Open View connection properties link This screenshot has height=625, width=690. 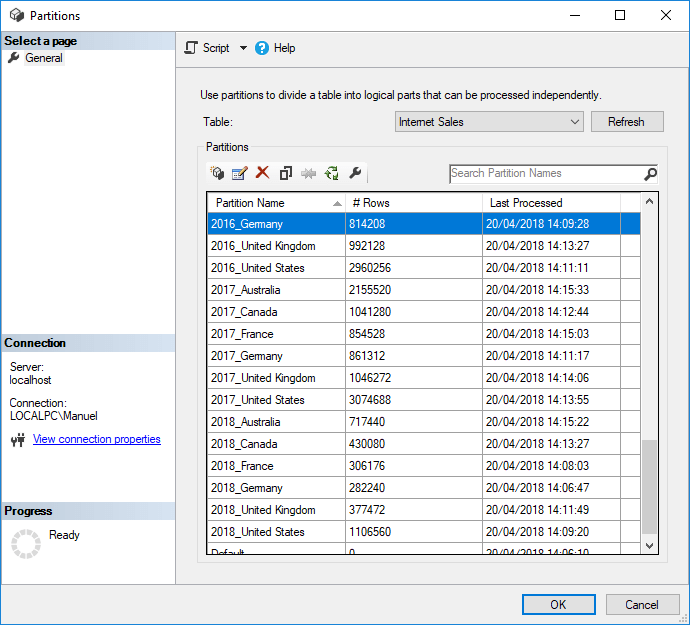click(x=96, y=439)
